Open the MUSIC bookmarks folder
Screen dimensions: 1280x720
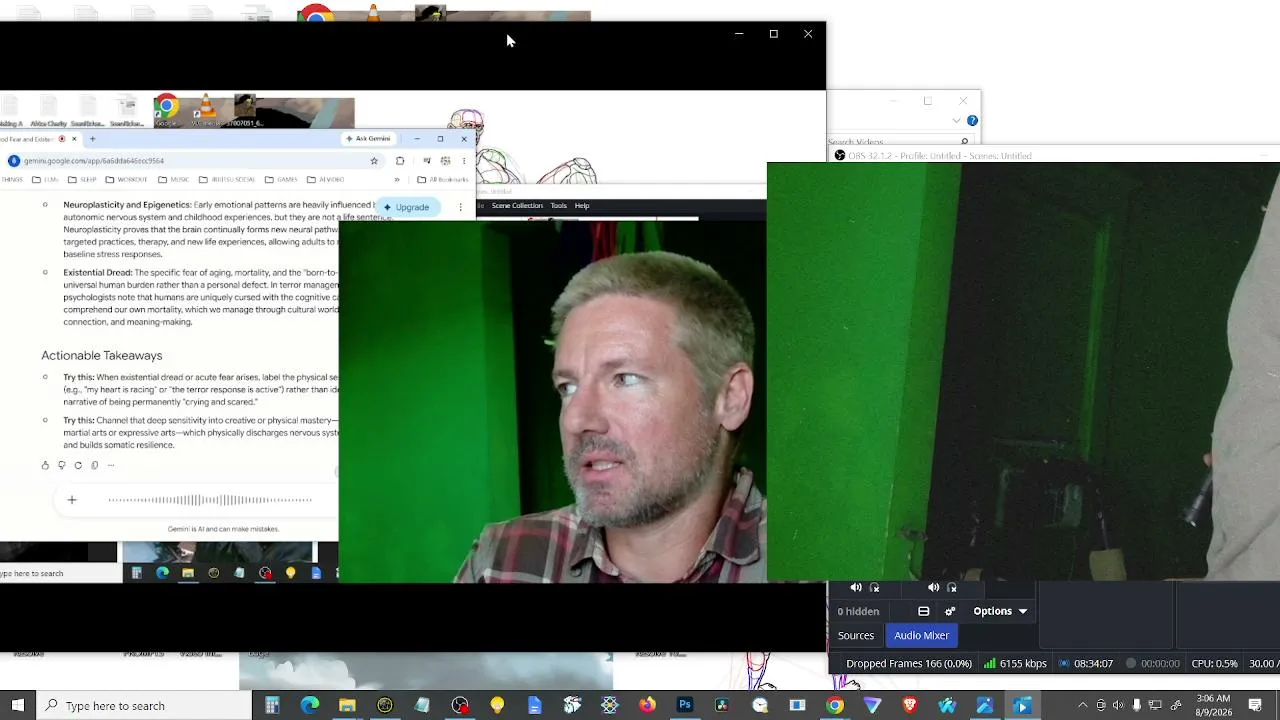[174, 180]
